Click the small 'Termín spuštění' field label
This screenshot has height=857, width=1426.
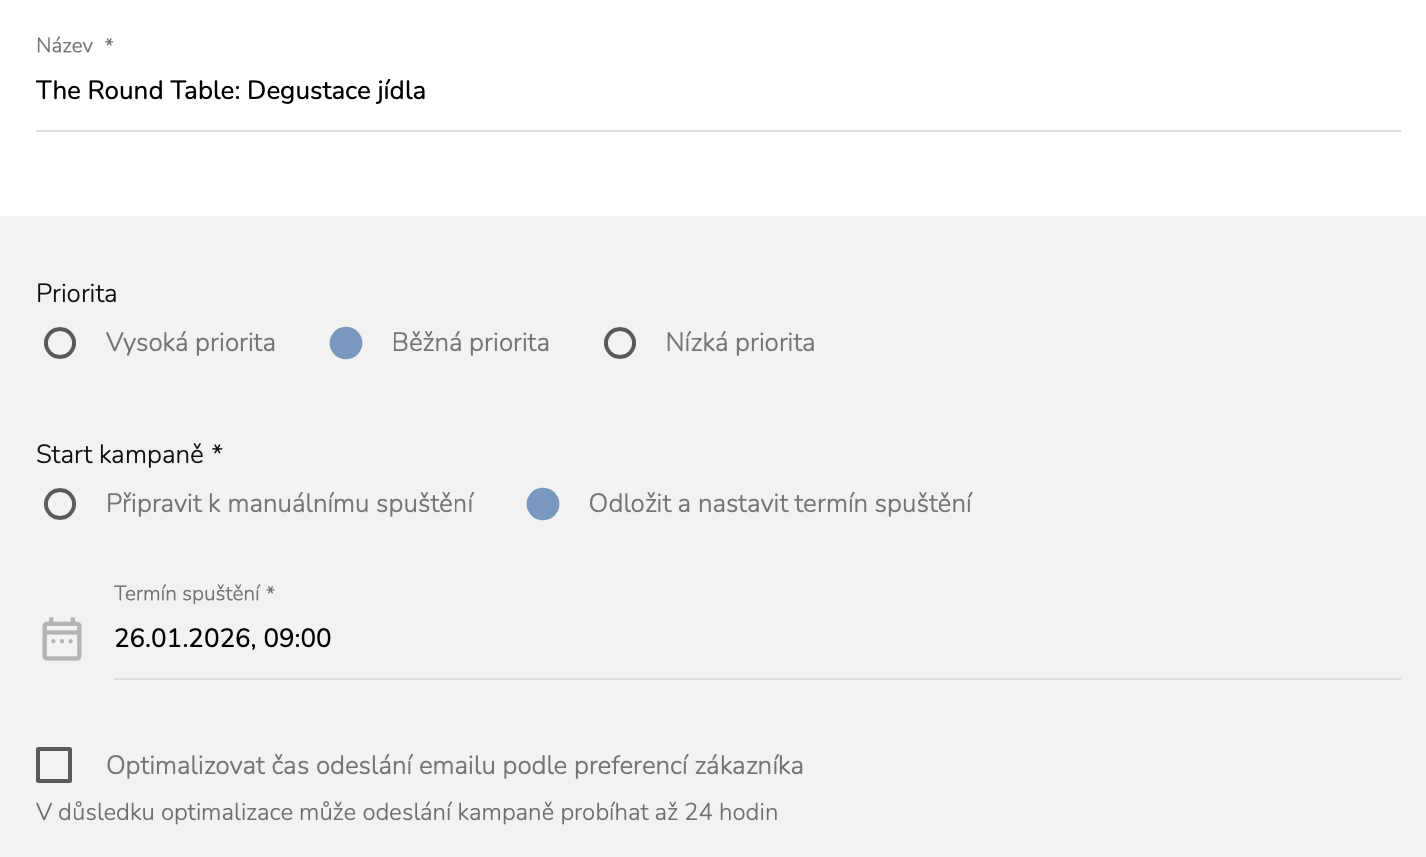[x=187, y=594]
